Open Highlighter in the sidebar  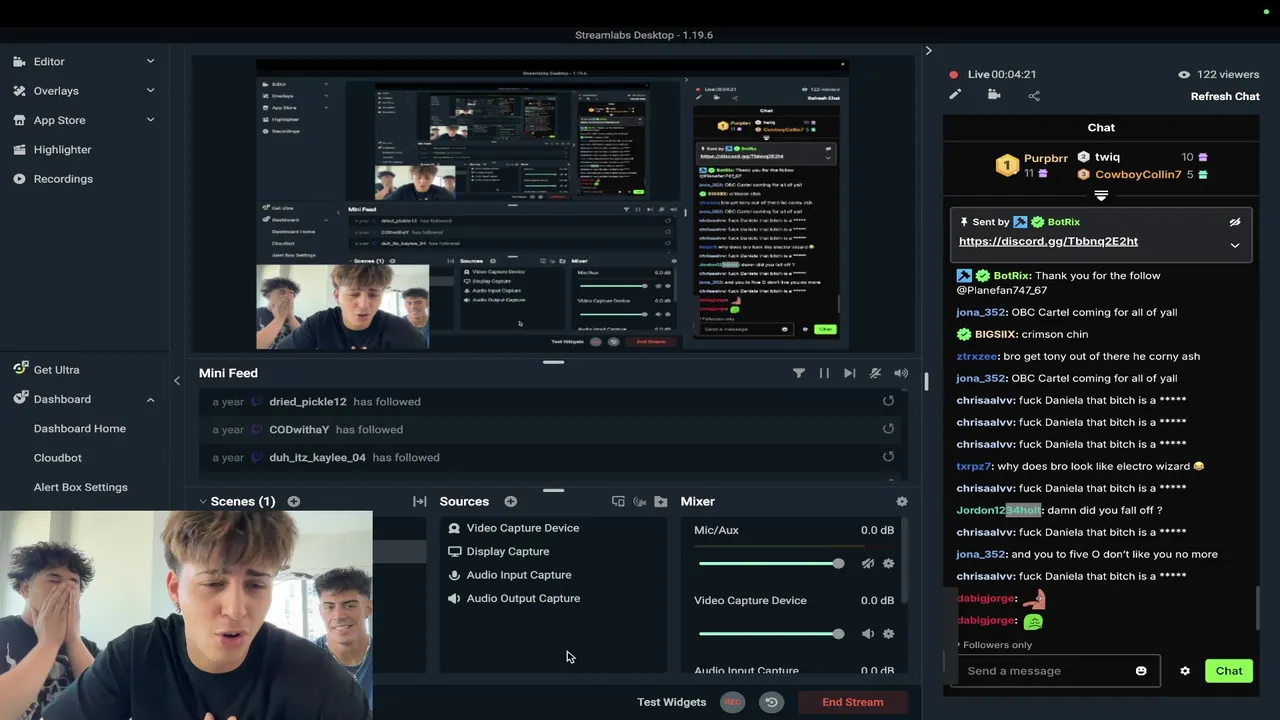62,149
